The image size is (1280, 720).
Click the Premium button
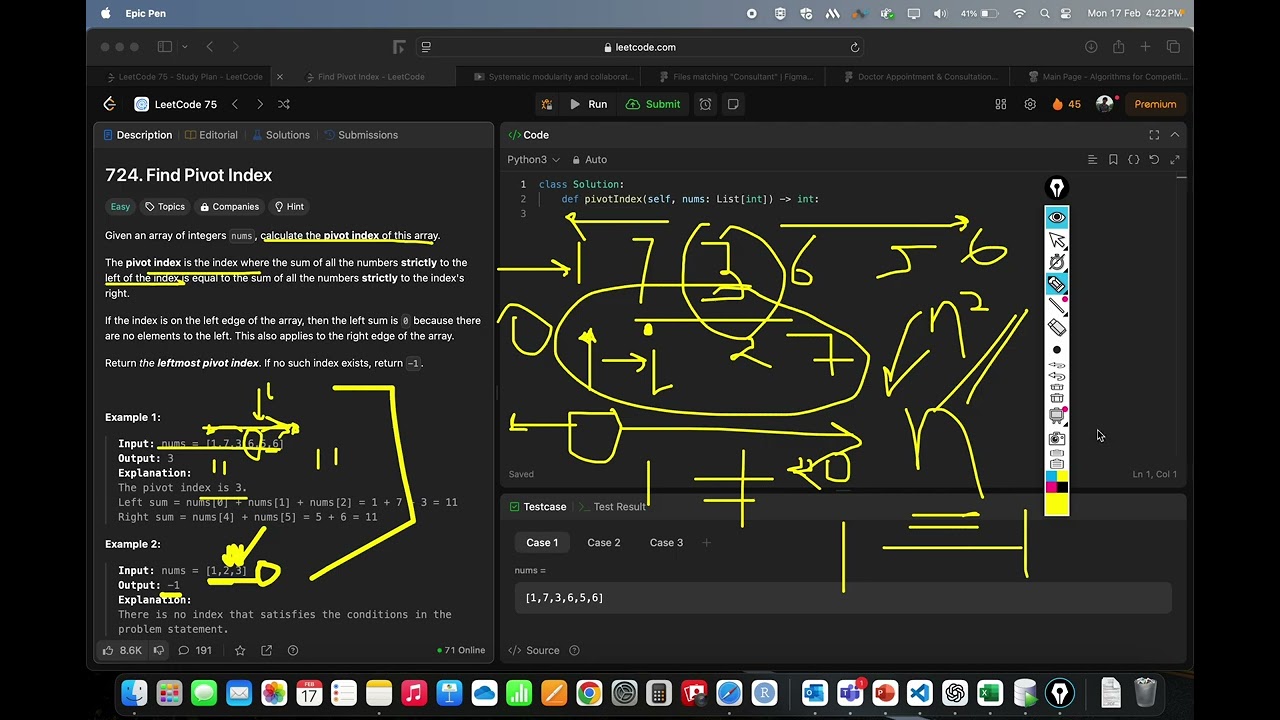coord(1155,104)
